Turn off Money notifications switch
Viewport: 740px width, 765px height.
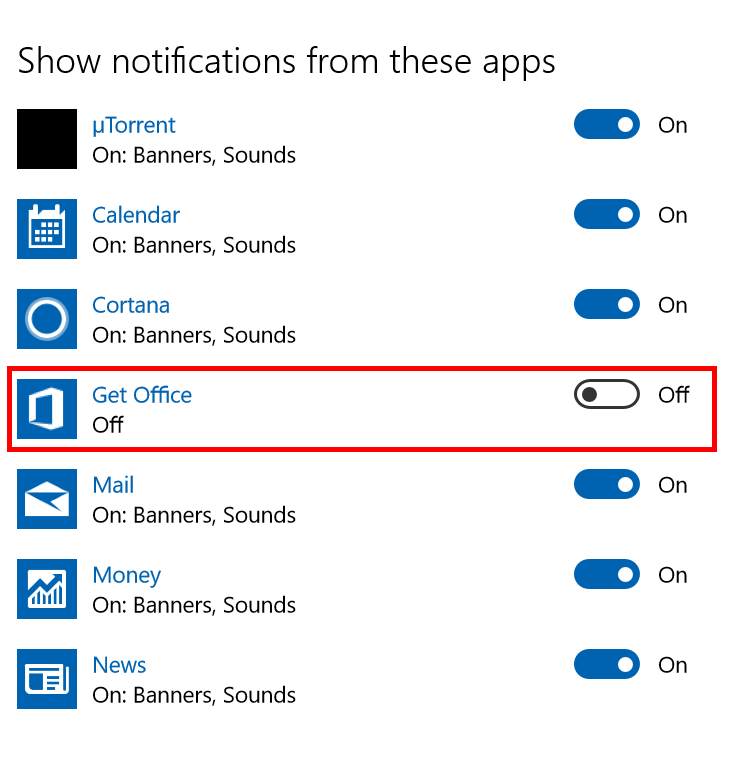click(x=606, y=575)
